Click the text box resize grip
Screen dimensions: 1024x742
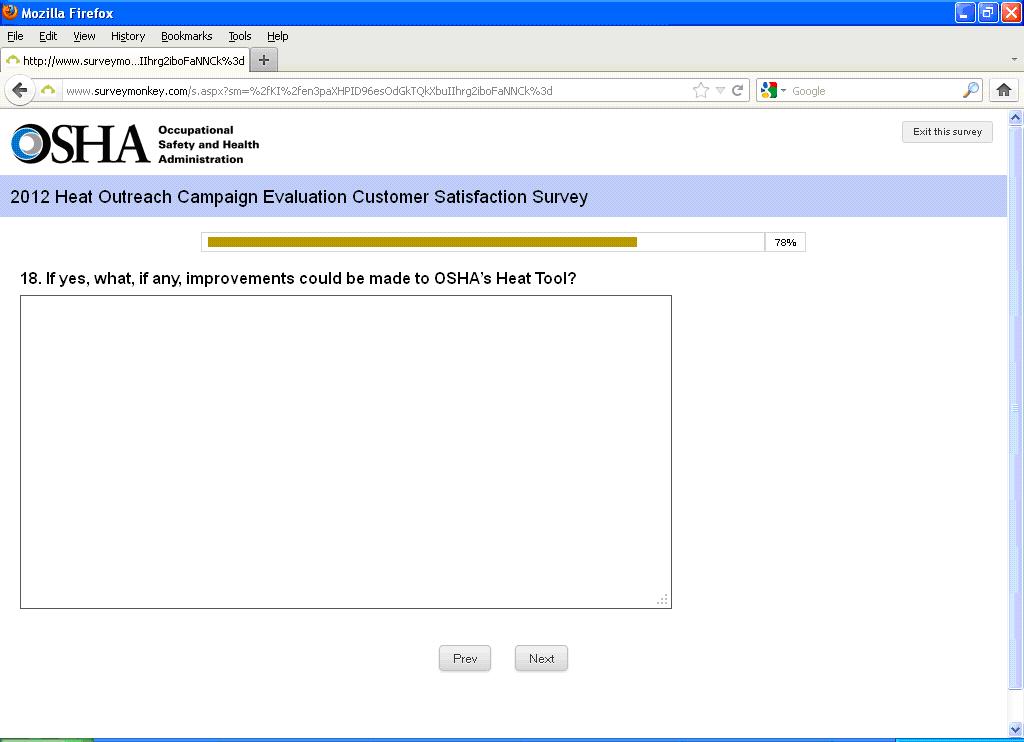click(x=662, y=600)
